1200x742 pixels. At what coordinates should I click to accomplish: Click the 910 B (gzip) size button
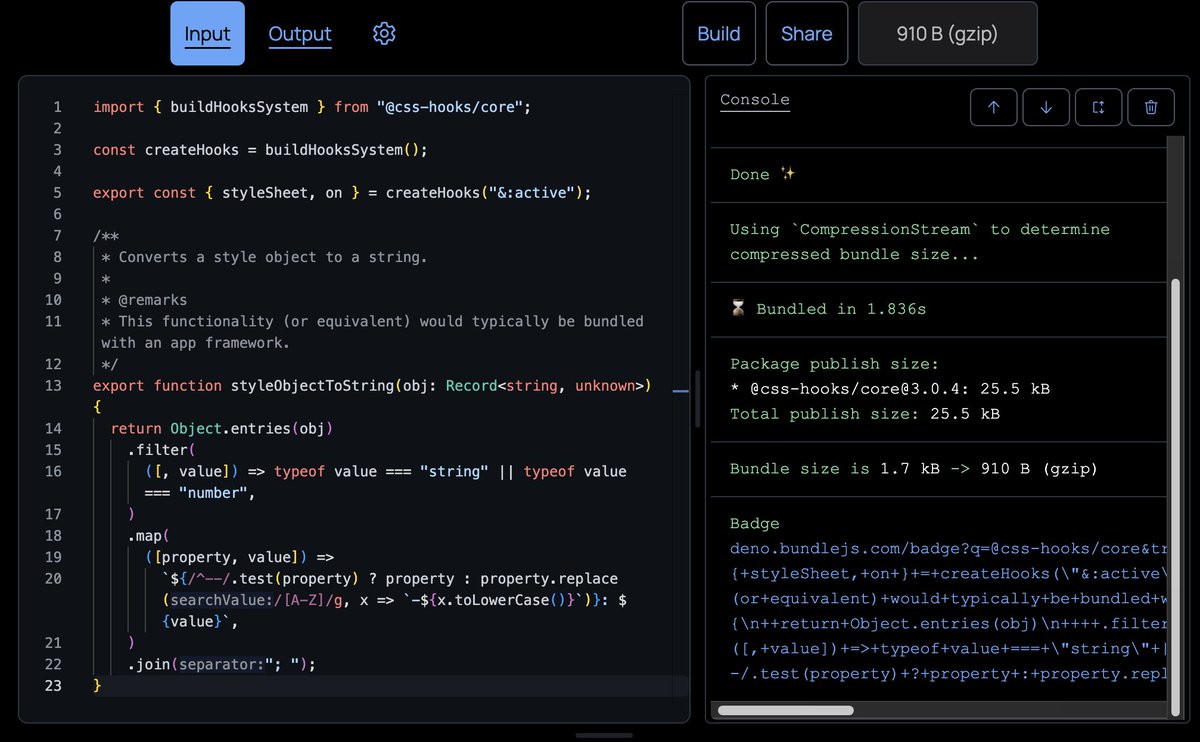coord(947,33)
